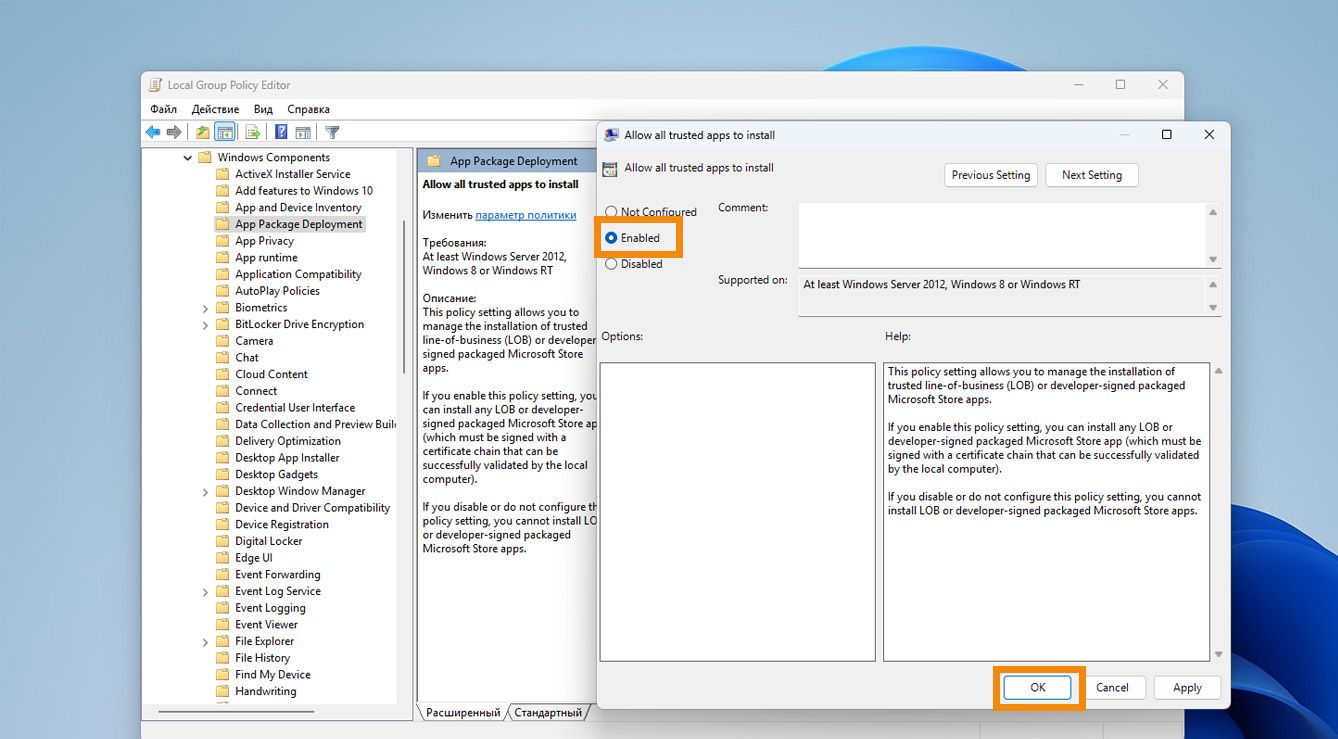Go up one level using the folder-up icon

[203, 132]
